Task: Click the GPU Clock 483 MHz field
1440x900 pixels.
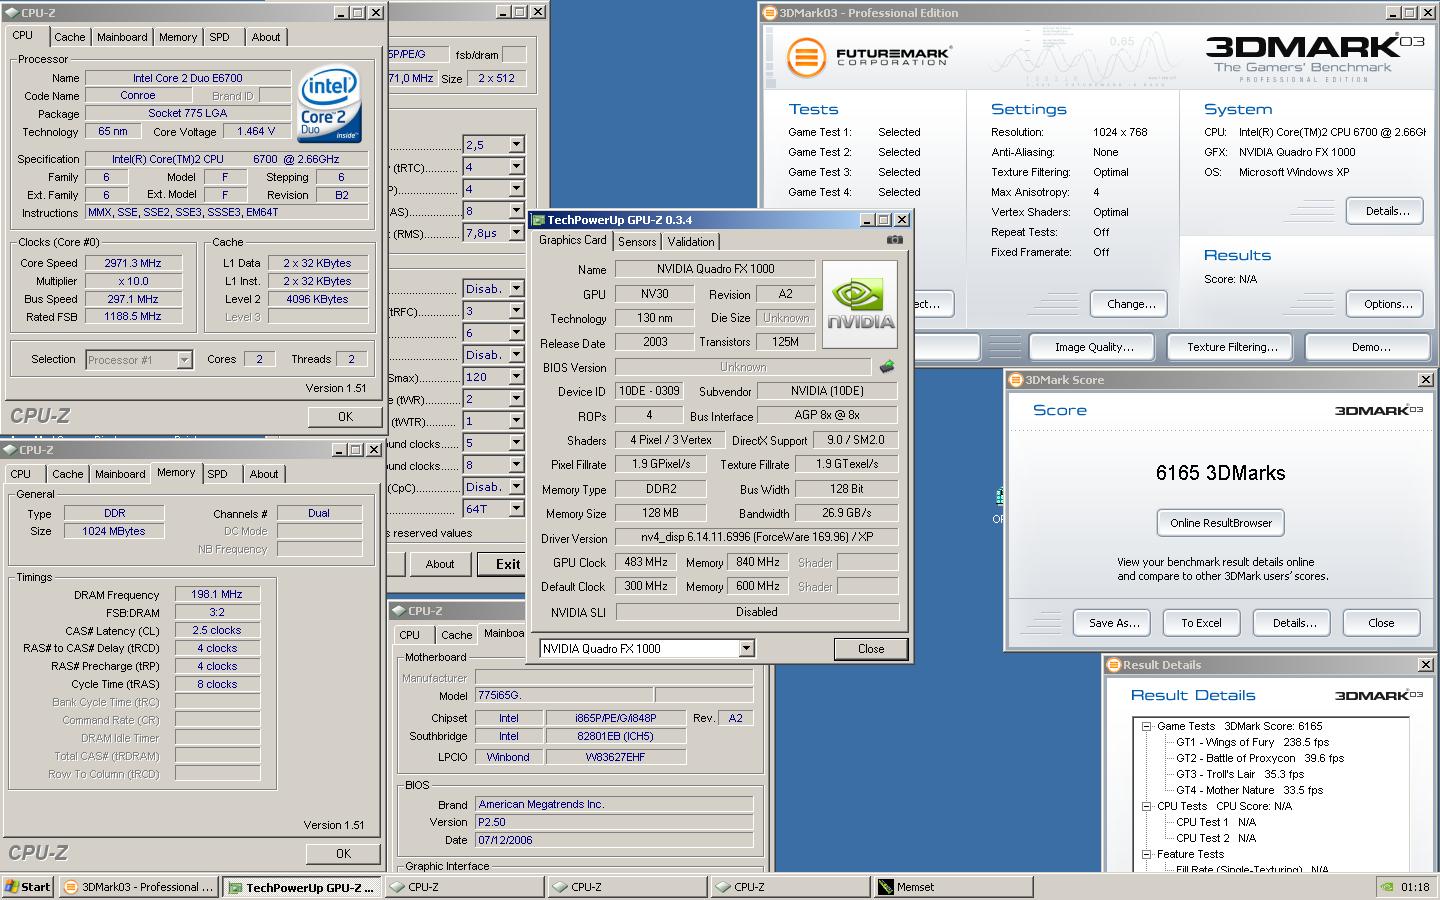Action: pos(646,562)
